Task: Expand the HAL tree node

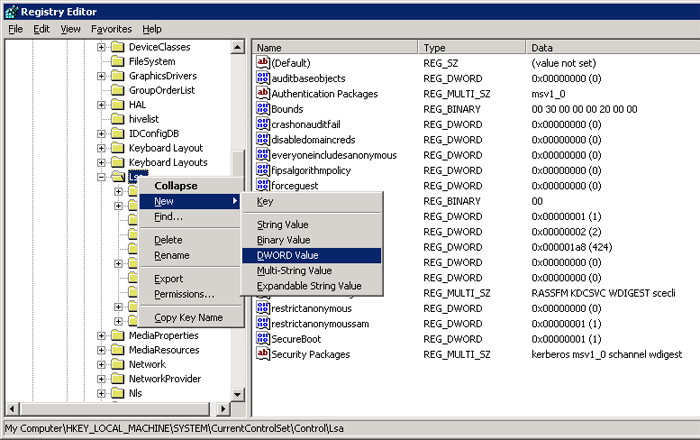Action: [x=101, y=105]
